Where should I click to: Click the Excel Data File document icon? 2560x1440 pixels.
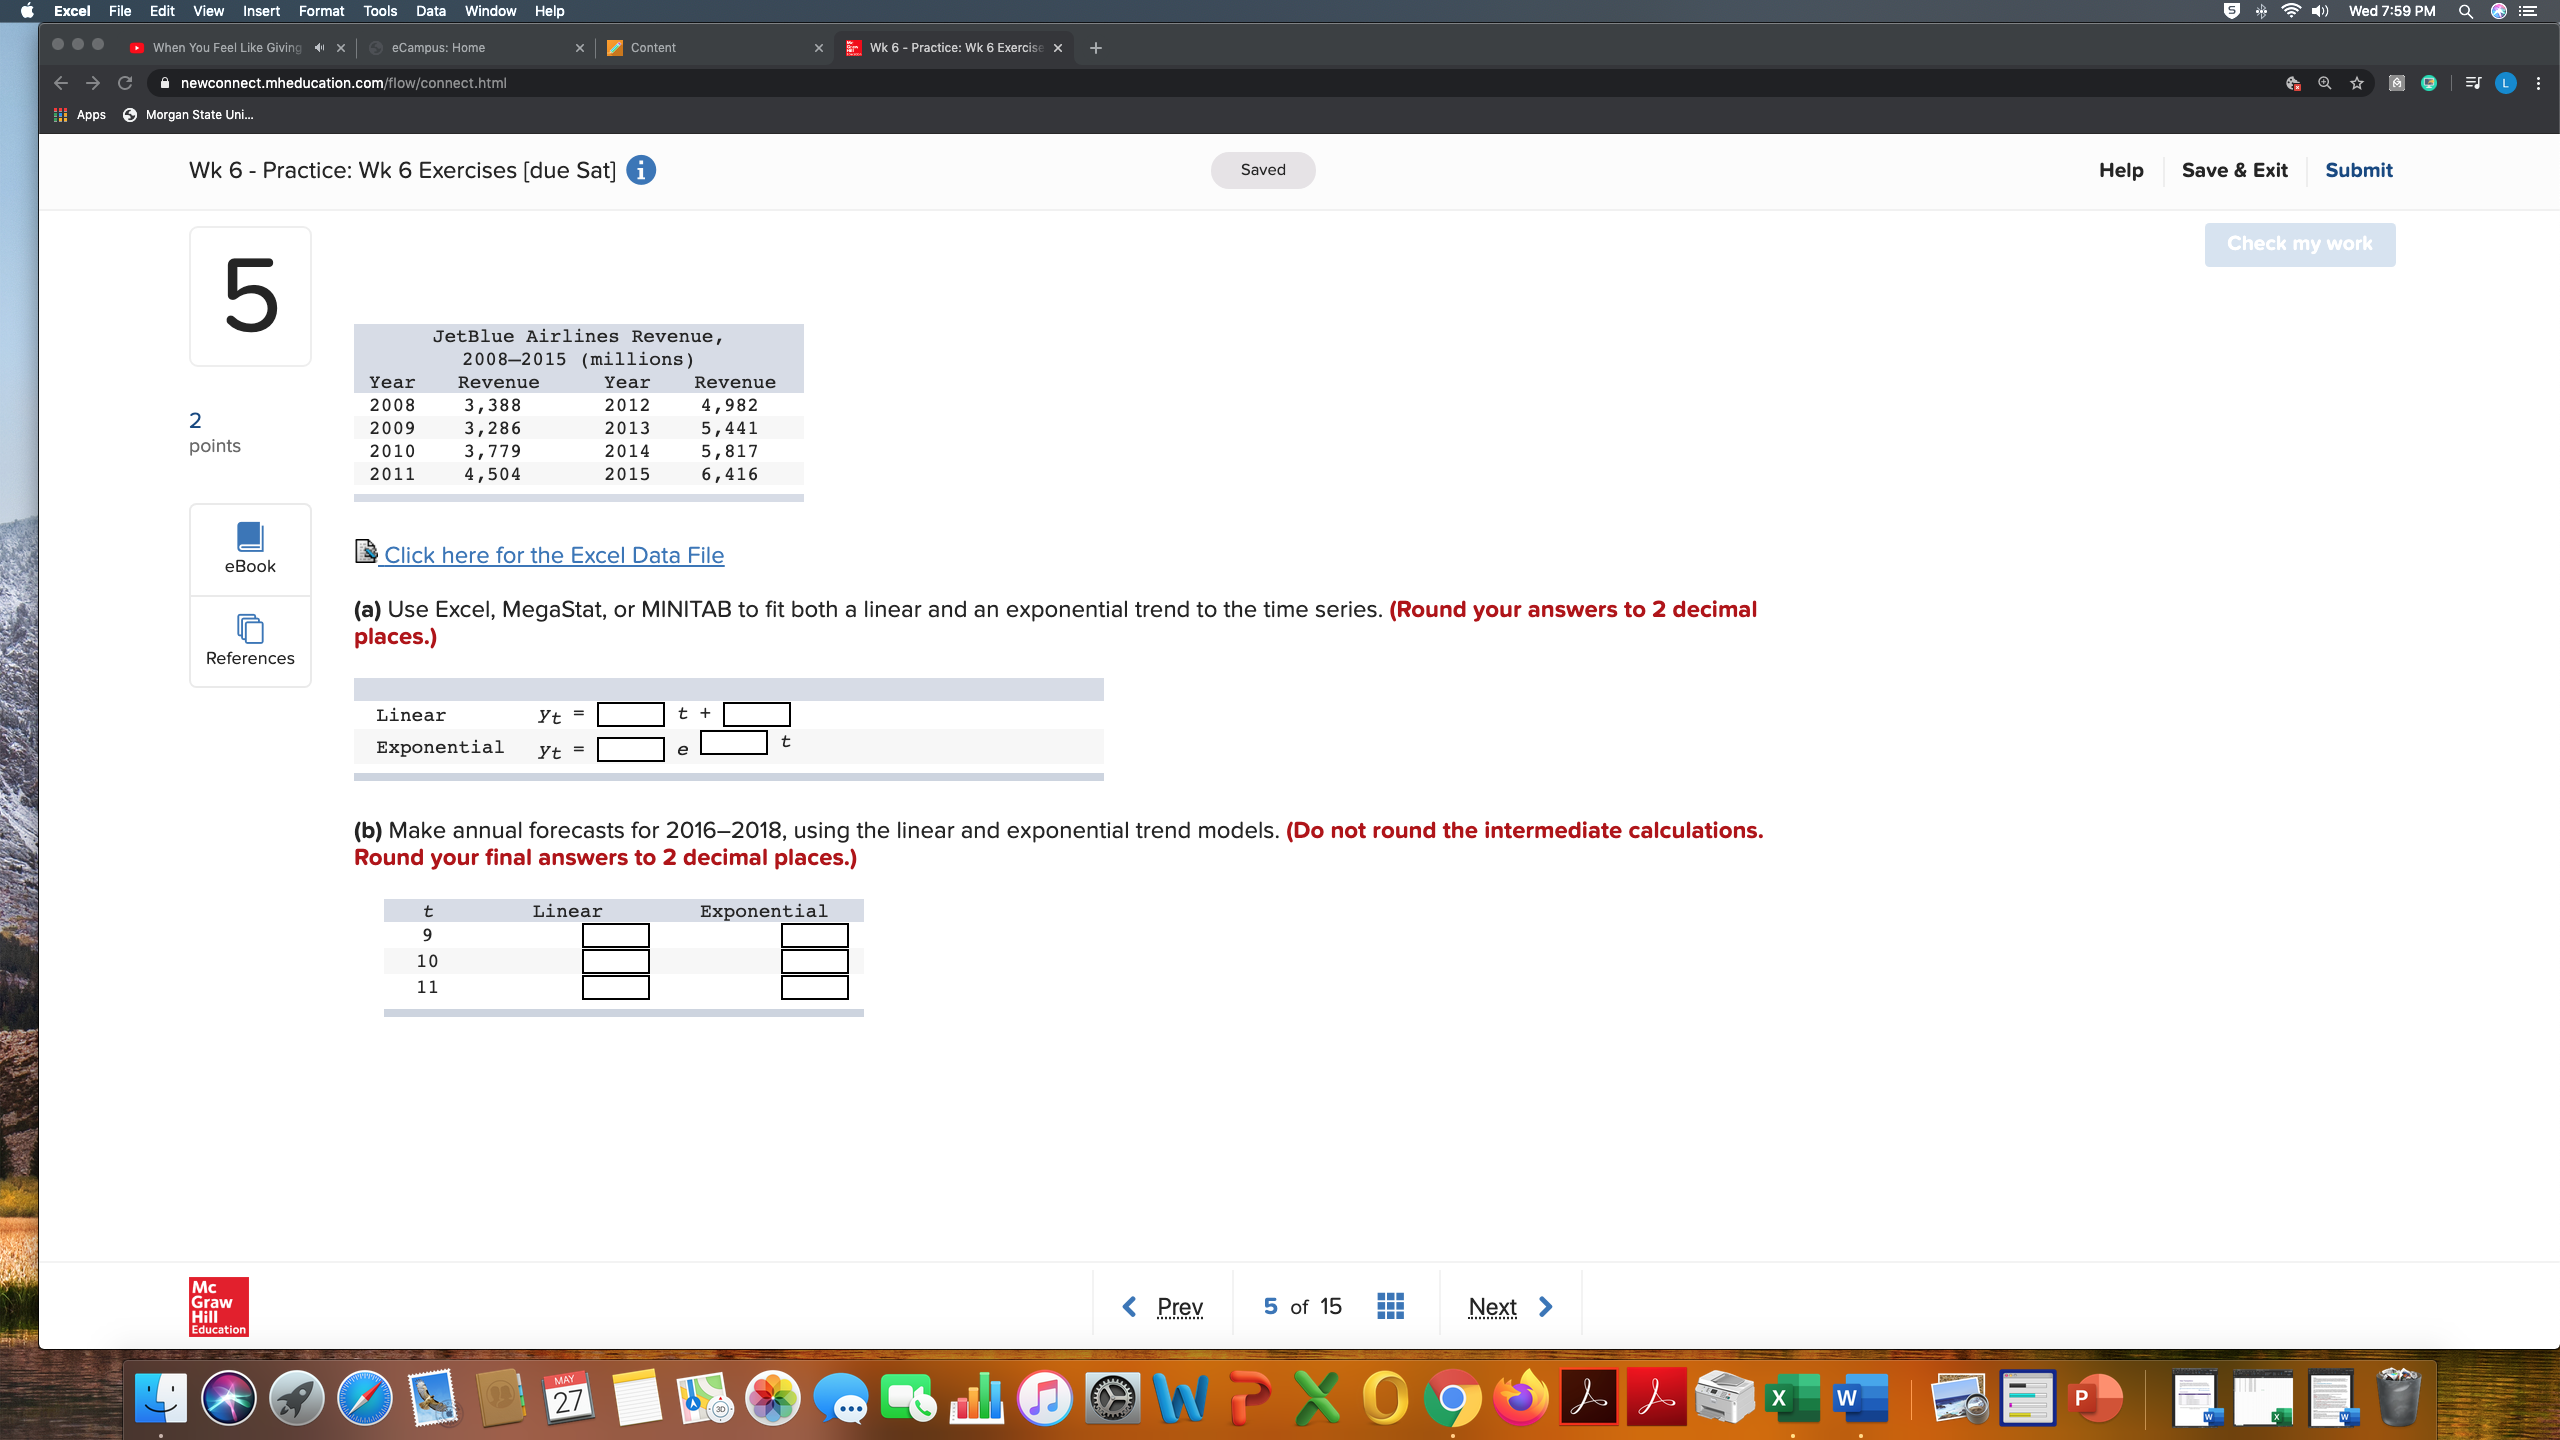pyautogui.click(x=365, y=549)
